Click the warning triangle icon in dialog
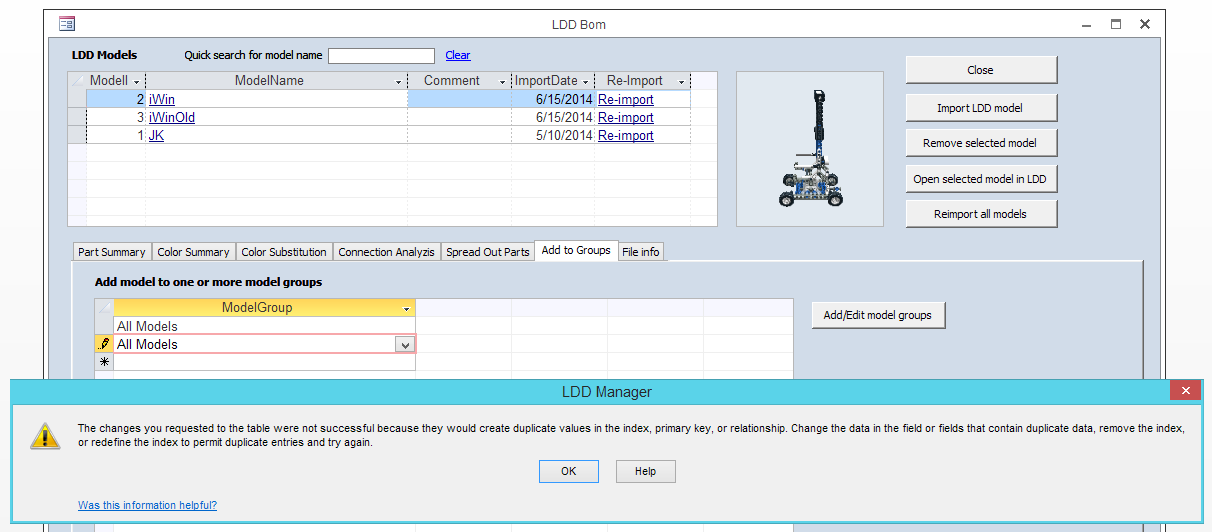 [45, 435]
